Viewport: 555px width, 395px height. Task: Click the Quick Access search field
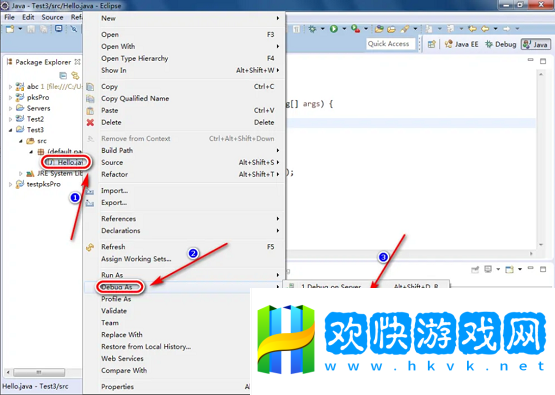(390, 44)
